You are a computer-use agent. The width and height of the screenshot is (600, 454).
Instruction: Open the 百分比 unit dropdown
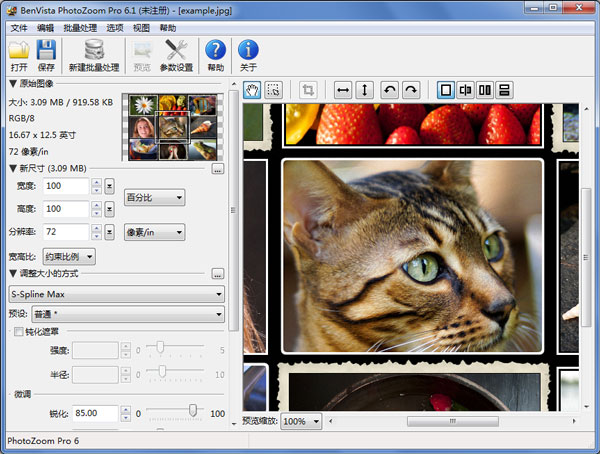tap(155, 198)
